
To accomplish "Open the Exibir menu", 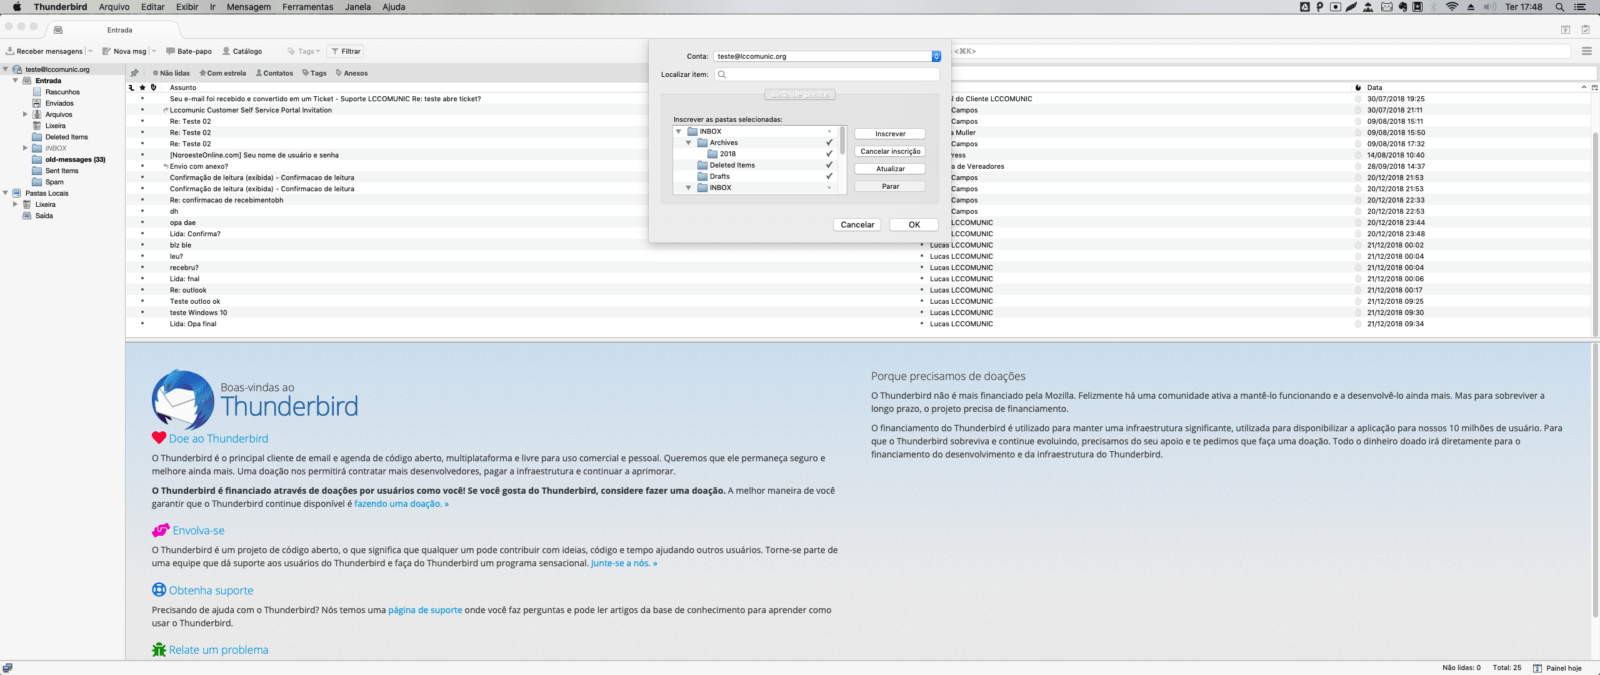I will coord(187,7).
